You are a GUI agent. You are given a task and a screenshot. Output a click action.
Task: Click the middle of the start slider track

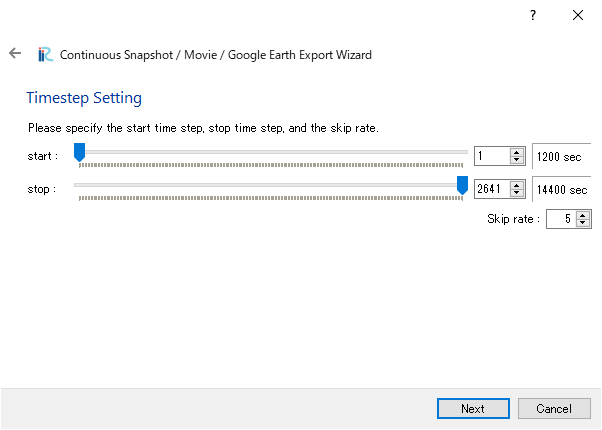pyautogui.click(x=271, y=152)
